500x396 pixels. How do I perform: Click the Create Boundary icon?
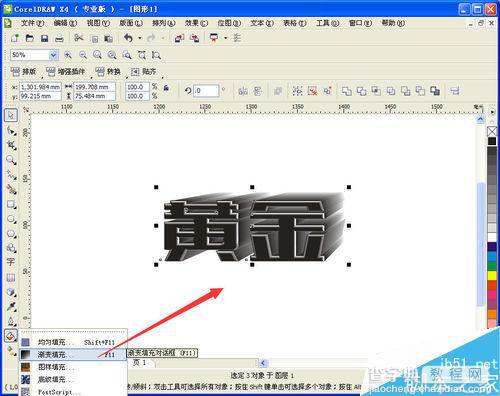[x=435, y=91]
